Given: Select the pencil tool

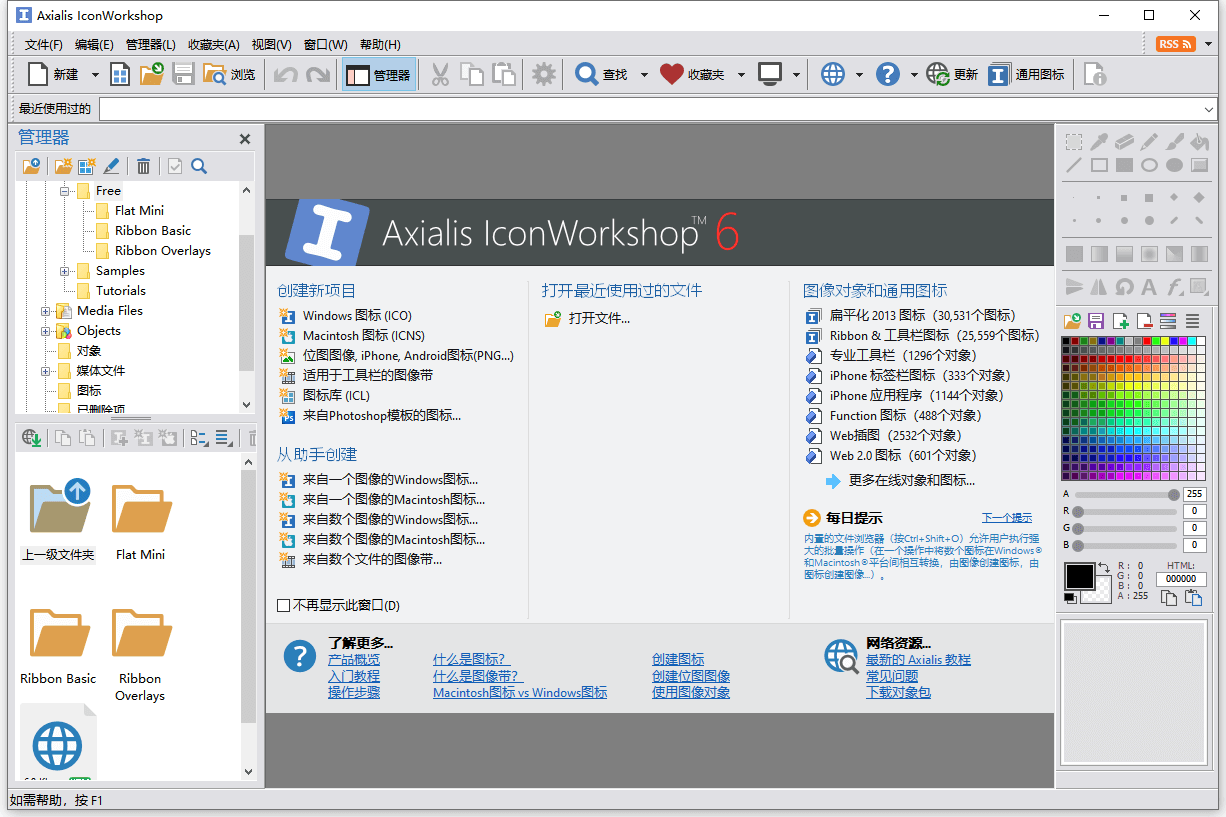Looking at the screenshot, I should tap(1149, 142).
